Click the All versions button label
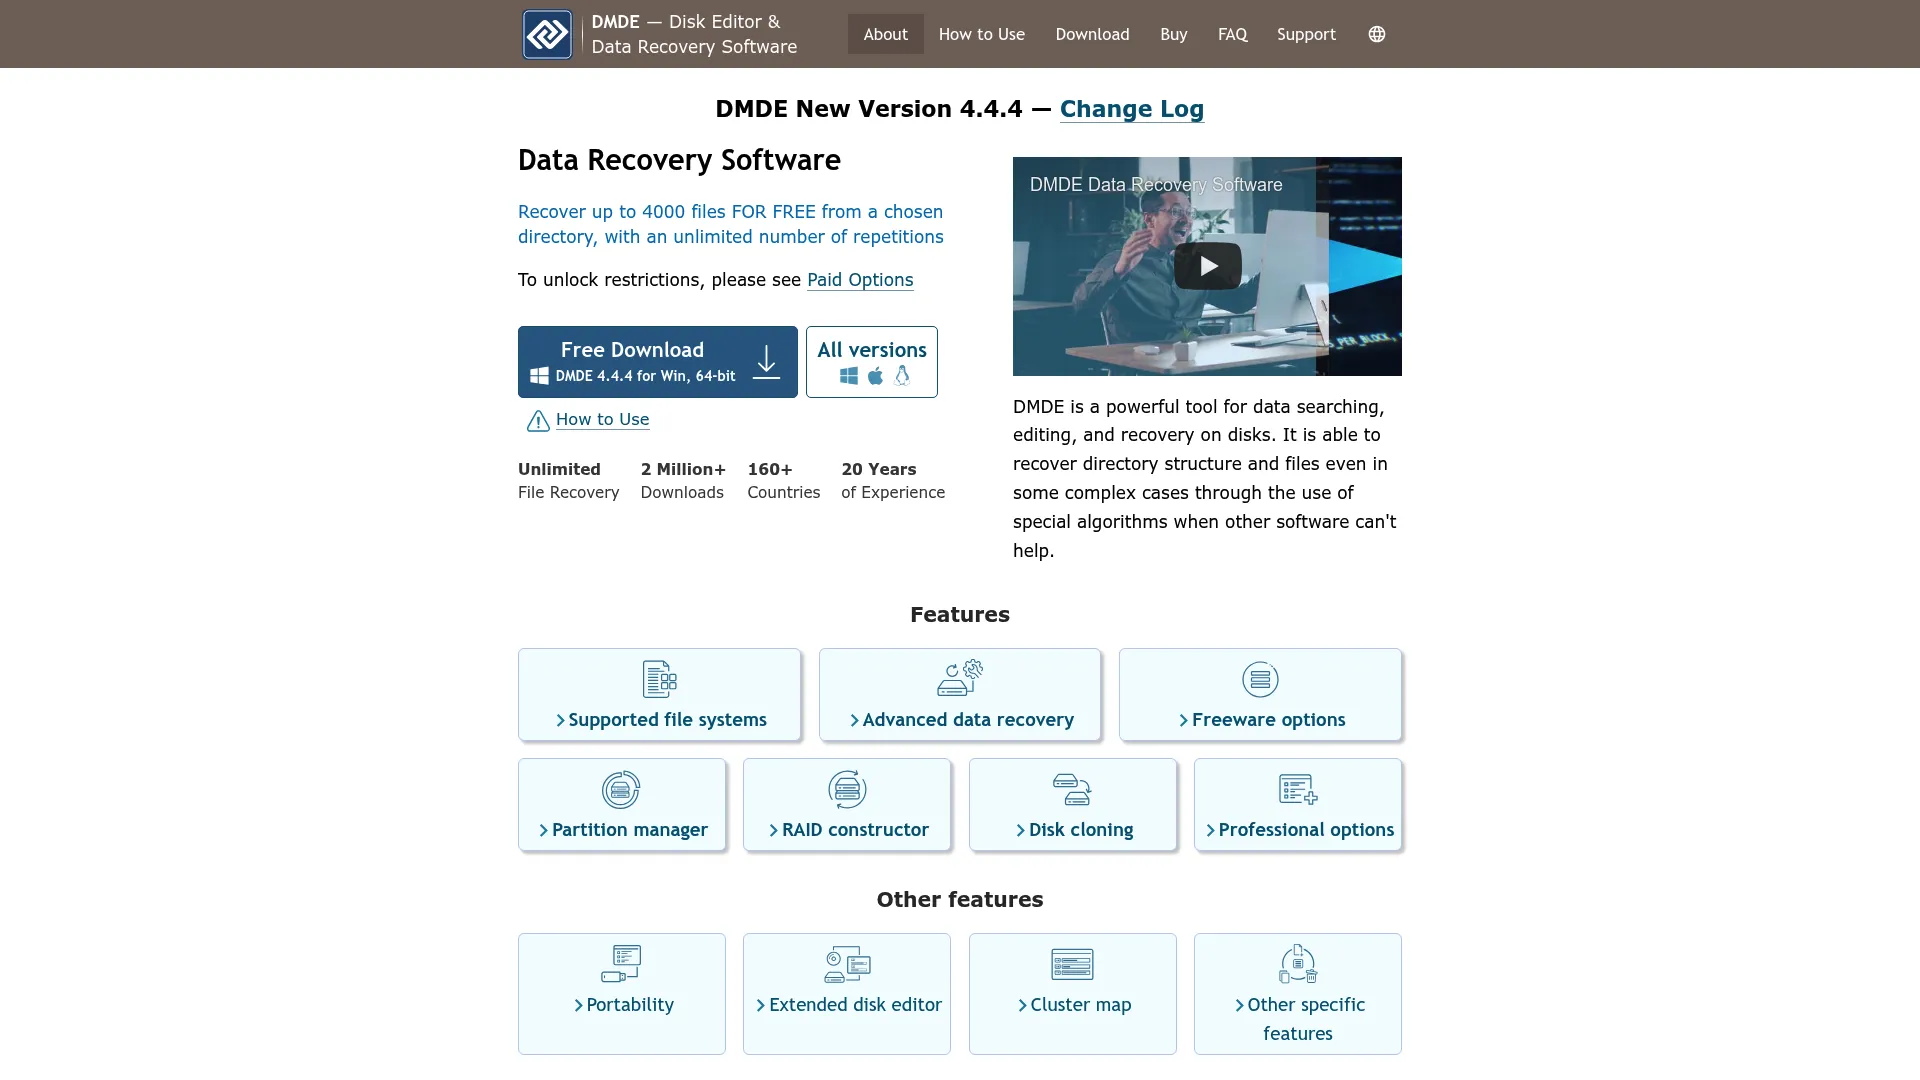The image size is (1920, 1080). point(872,350)
